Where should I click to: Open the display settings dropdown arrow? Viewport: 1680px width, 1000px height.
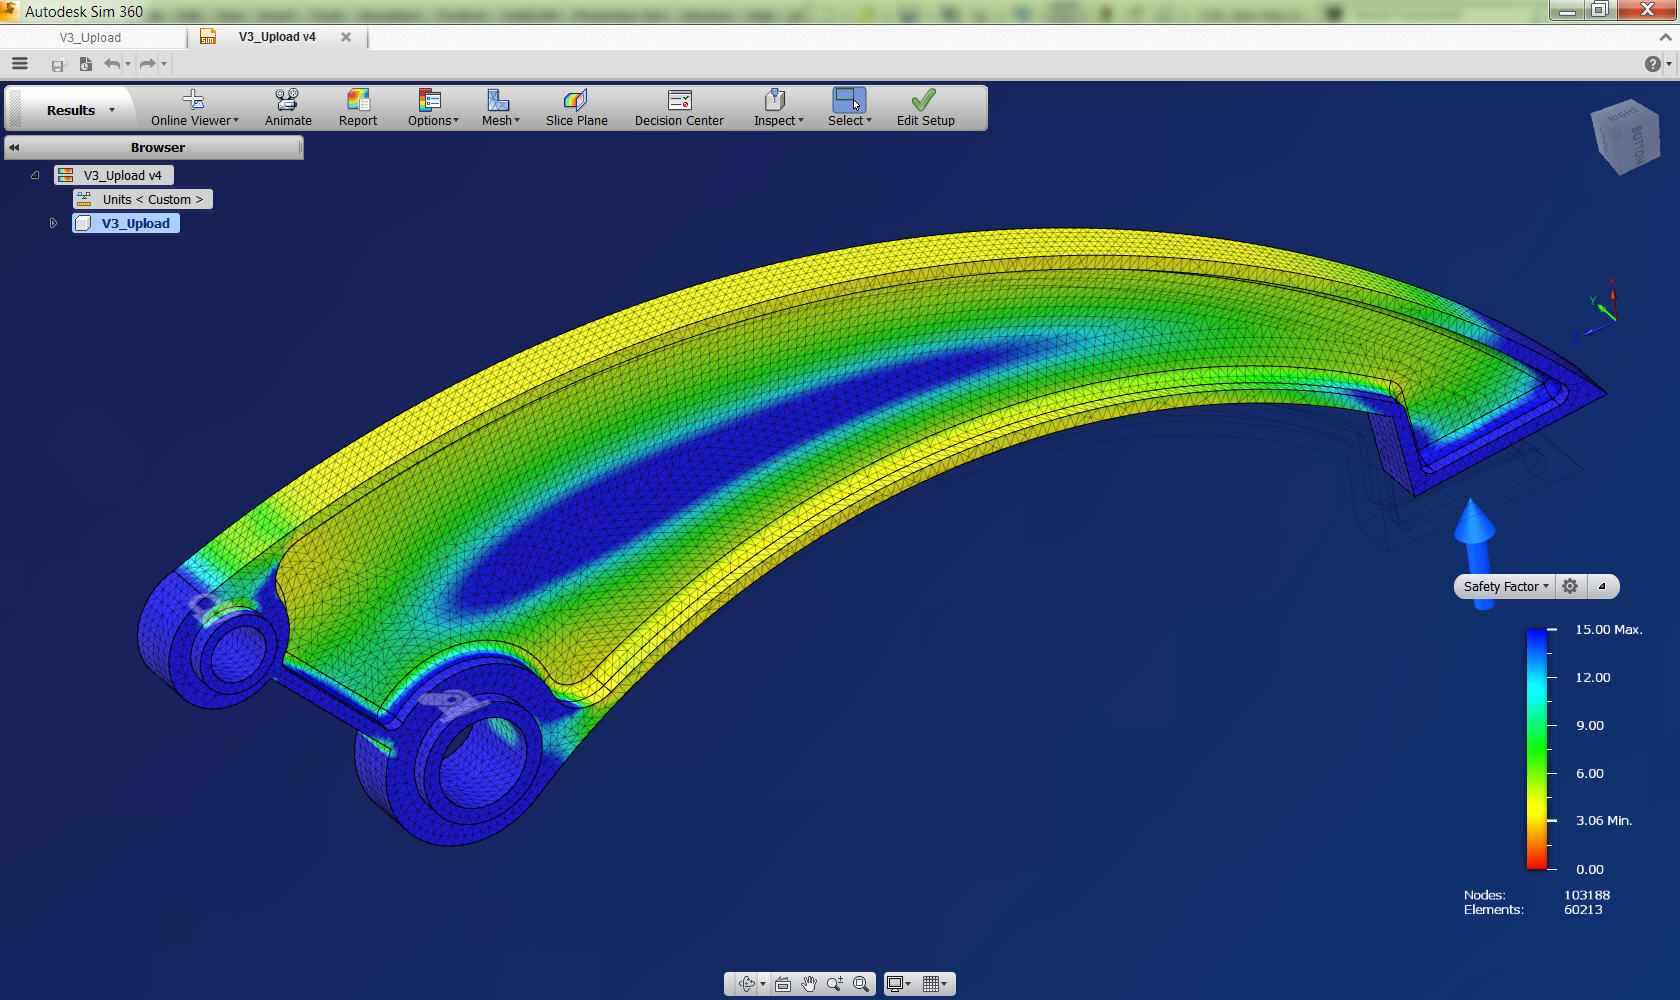909,984
